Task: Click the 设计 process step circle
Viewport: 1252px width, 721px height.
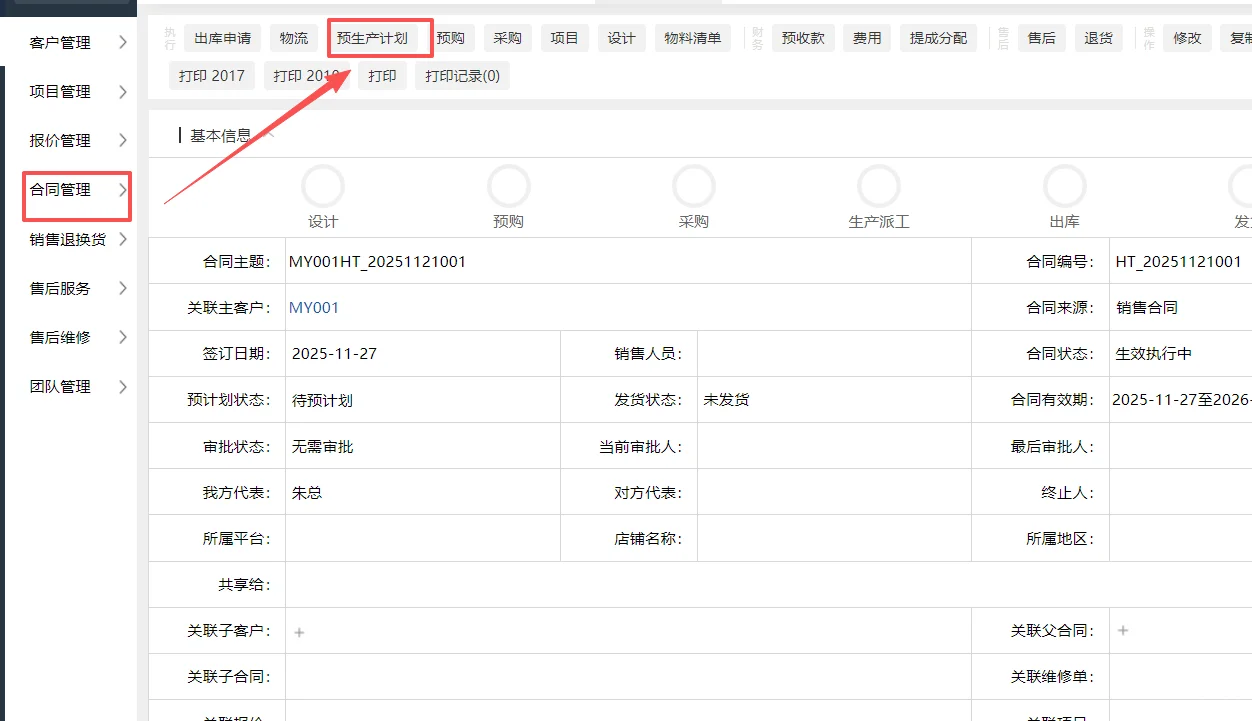Action: point(322,186)
